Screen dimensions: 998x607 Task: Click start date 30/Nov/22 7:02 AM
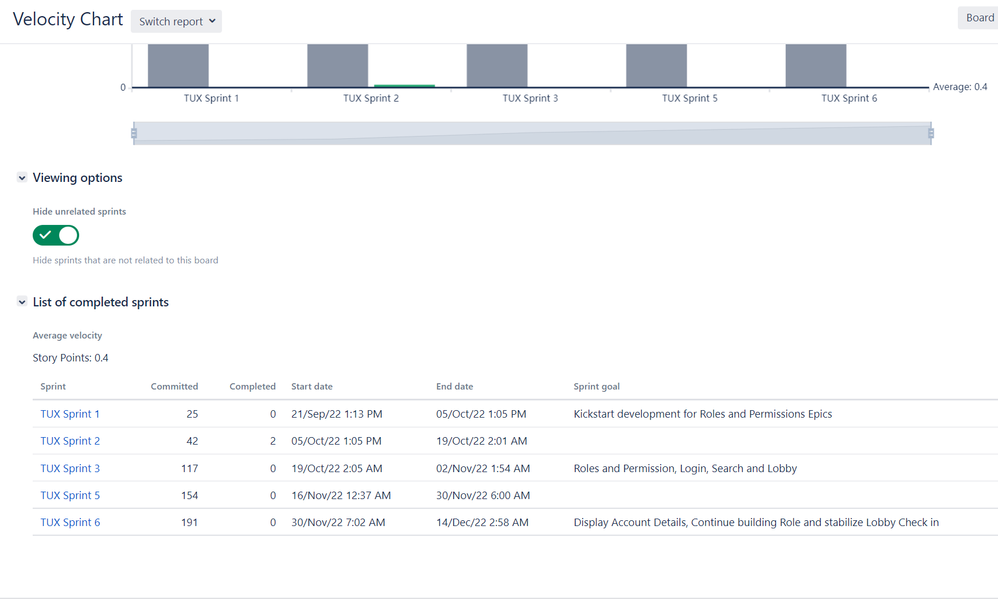tap(338, 522)
